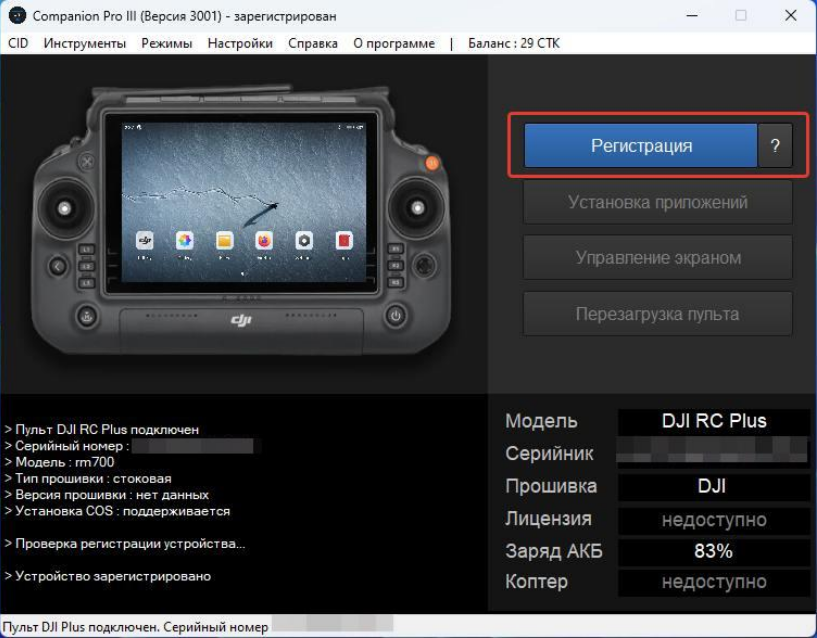Click the controller back arrow button
Viewport: 817px width, 638px height.
[57, 267]
